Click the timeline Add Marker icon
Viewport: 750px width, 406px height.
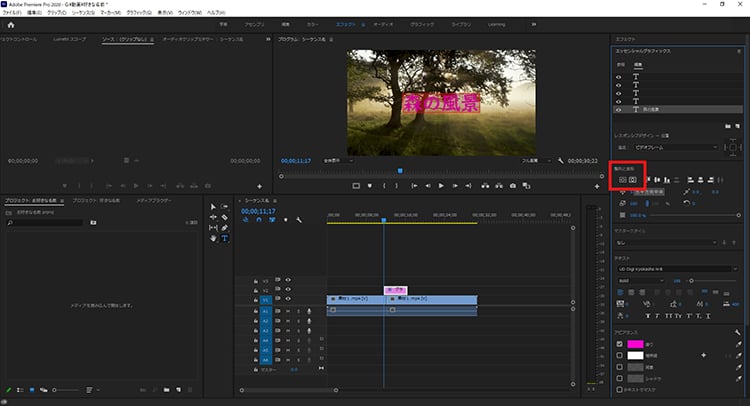click(286, 220)
